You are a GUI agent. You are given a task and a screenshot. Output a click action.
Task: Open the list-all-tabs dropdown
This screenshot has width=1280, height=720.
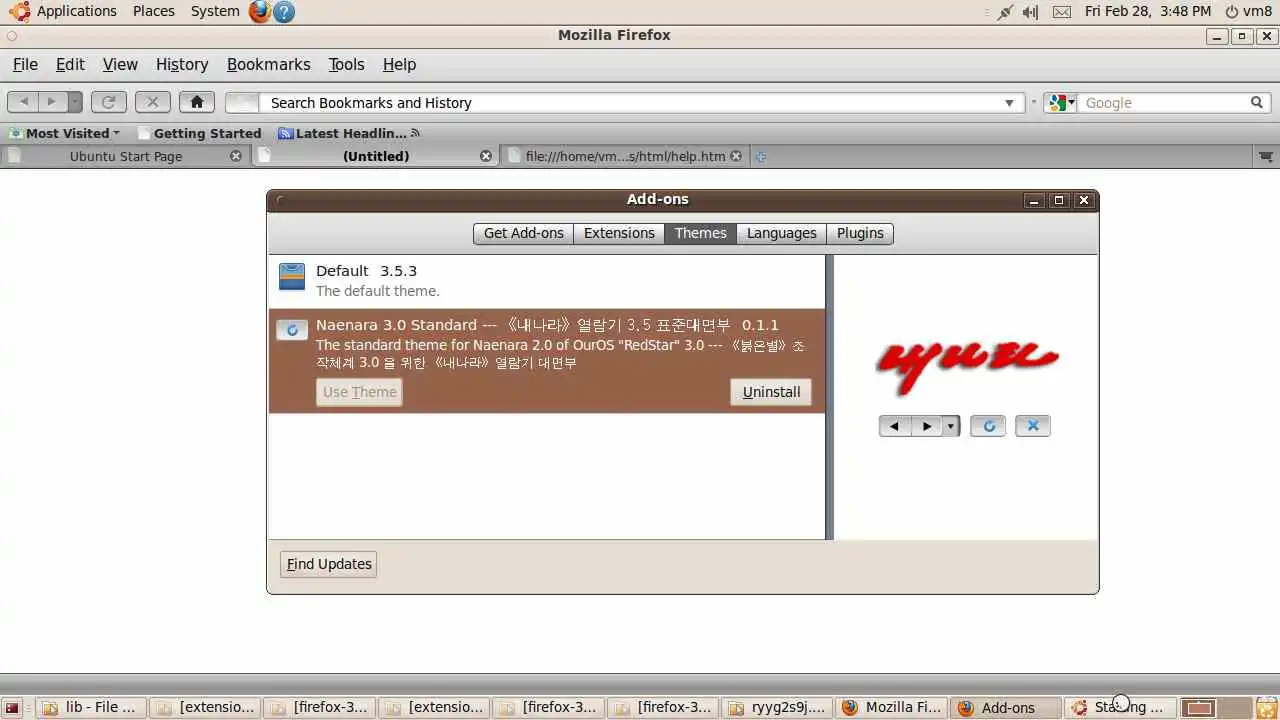[1265, 156]
